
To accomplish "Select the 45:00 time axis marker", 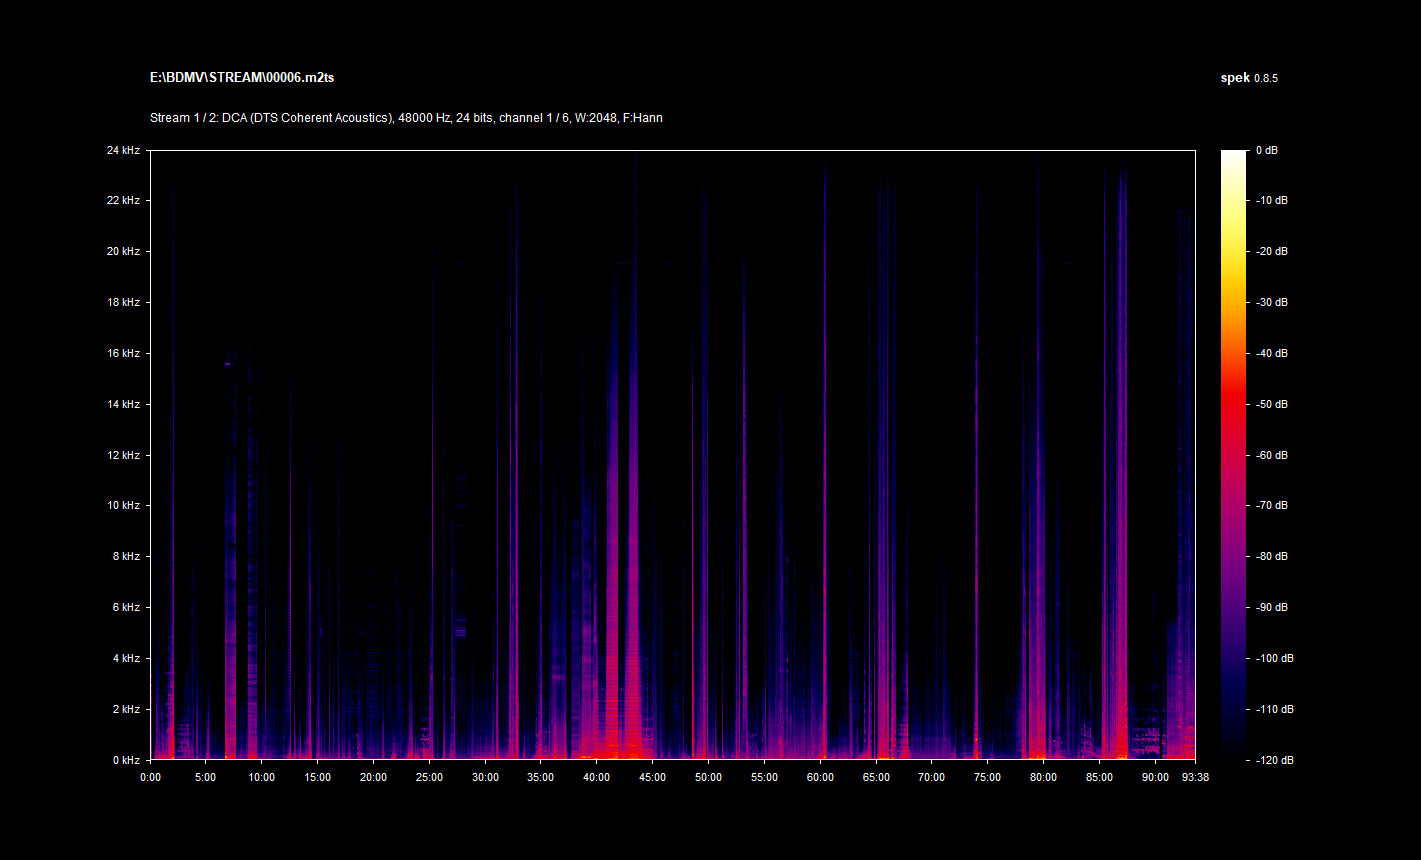I will coord(652,776).
